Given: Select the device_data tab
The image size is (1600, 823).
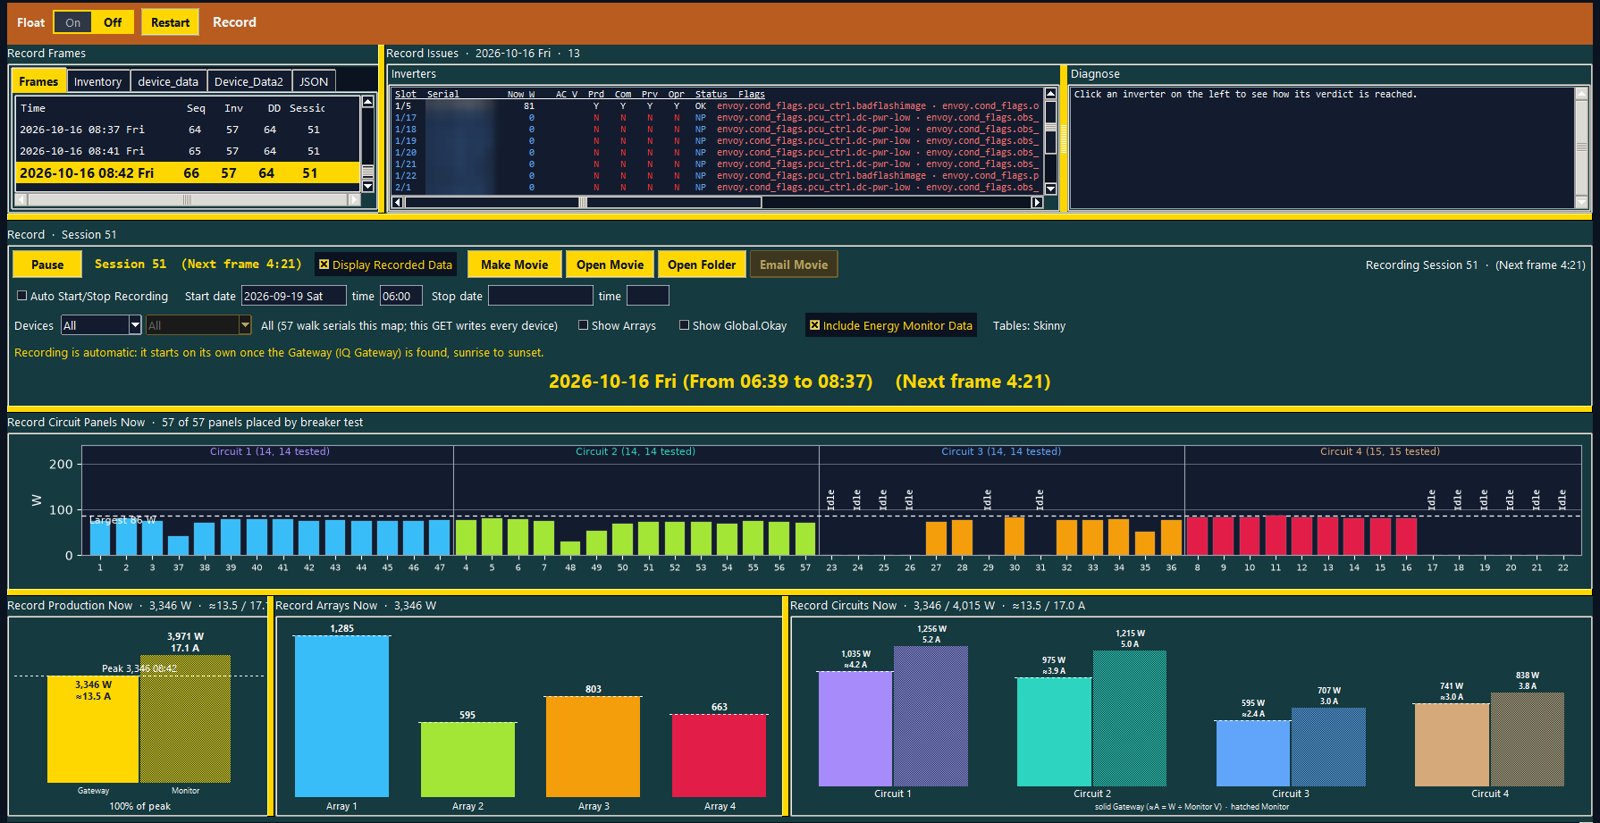Looking at the screenshot, I should 168,82.
